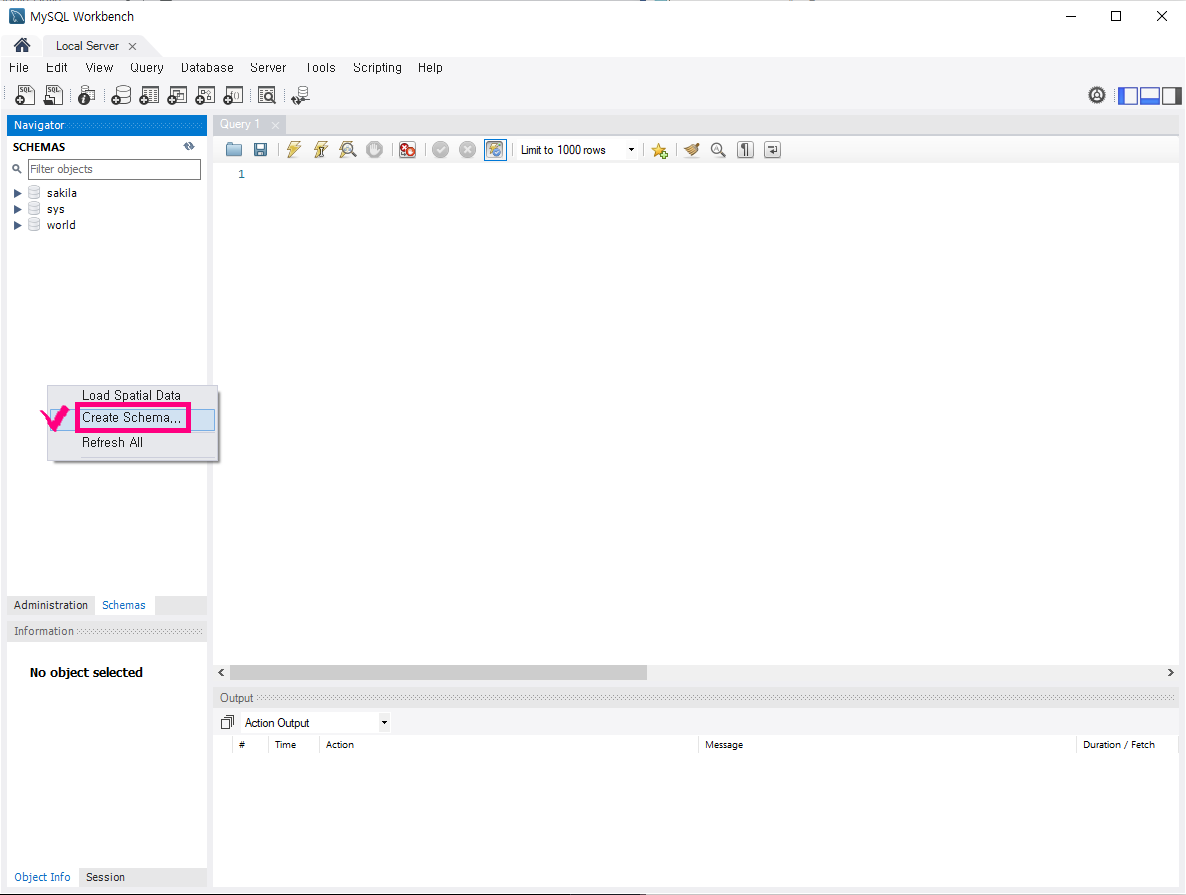Select the world schema name
The image size is (1186, 895).
point(61,225)
